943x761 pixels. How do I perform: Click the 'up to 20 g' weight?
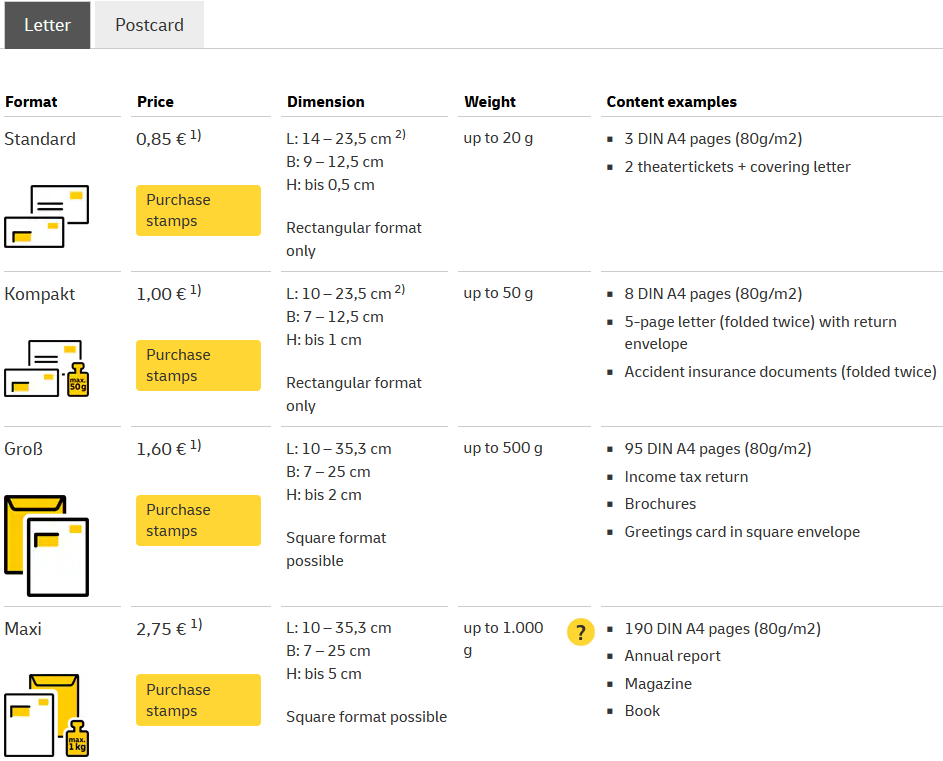498,138
